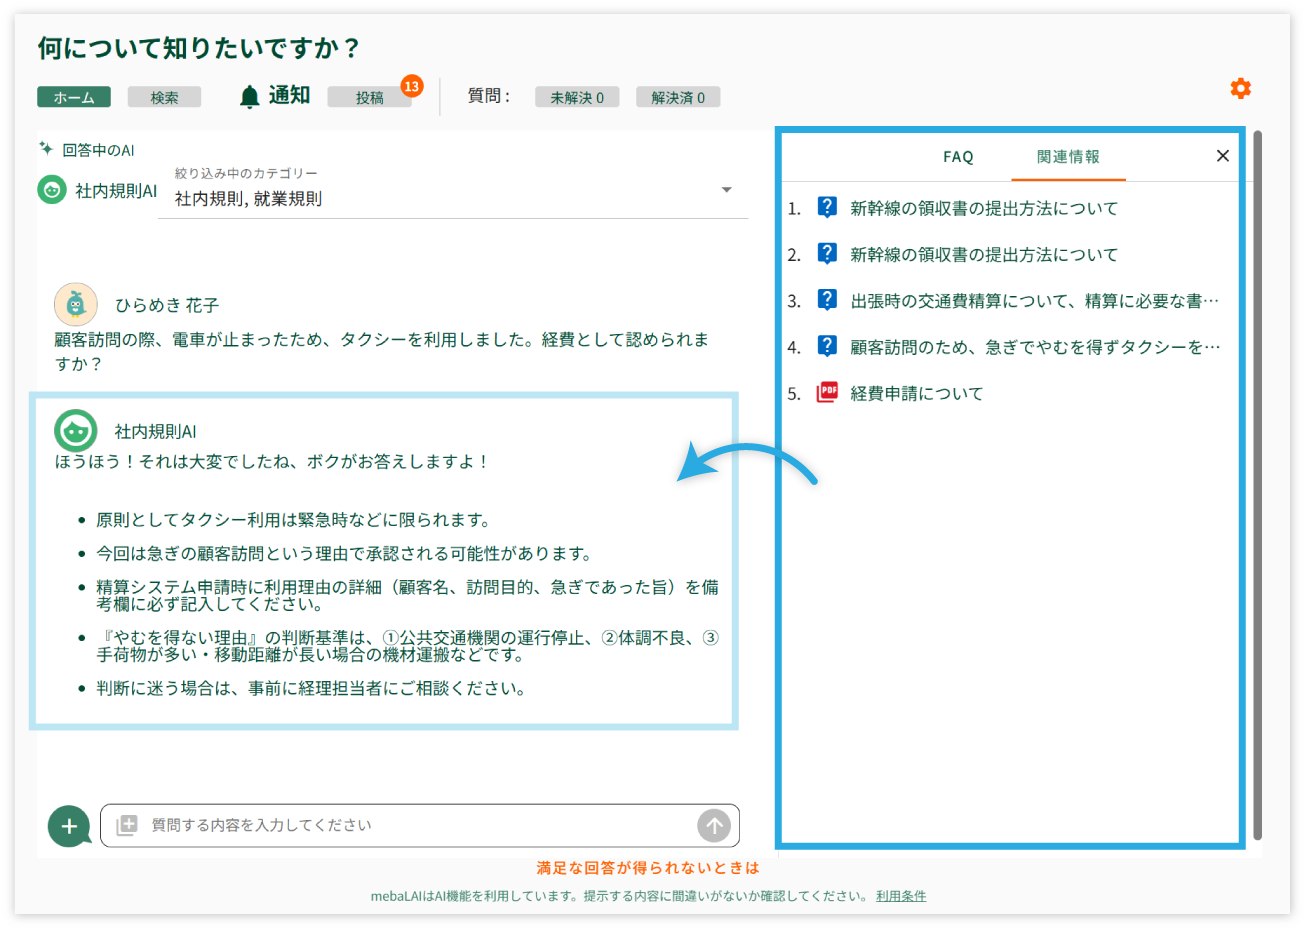The width and height of the screenshot is (1307, 930).
Task: Click the green plus new chat button
Action: tap(69, 826)
